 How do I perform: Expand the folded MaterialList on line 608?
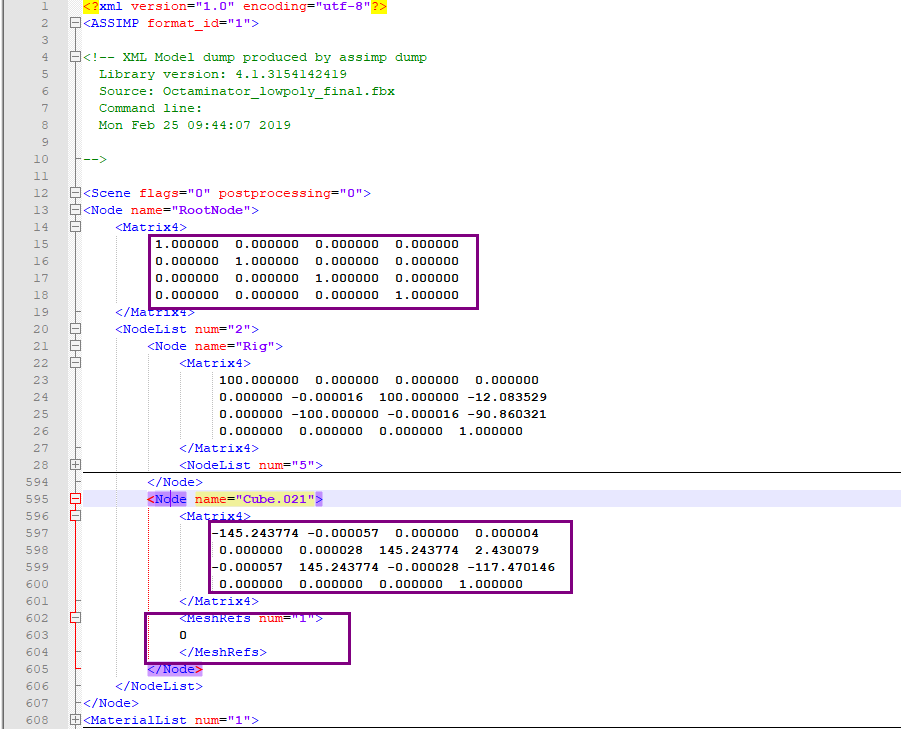tap(75, 719)
